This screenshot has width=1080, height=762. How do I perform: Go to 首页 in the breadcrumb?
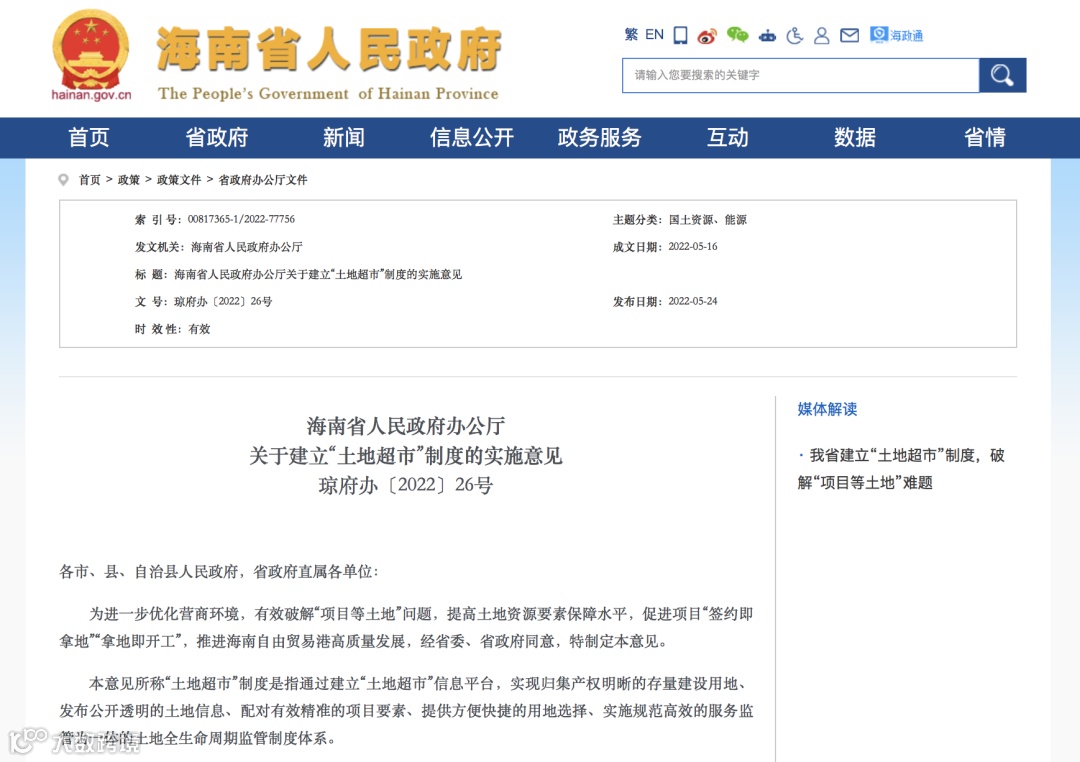pyautogui.click(x=90, y=180)
